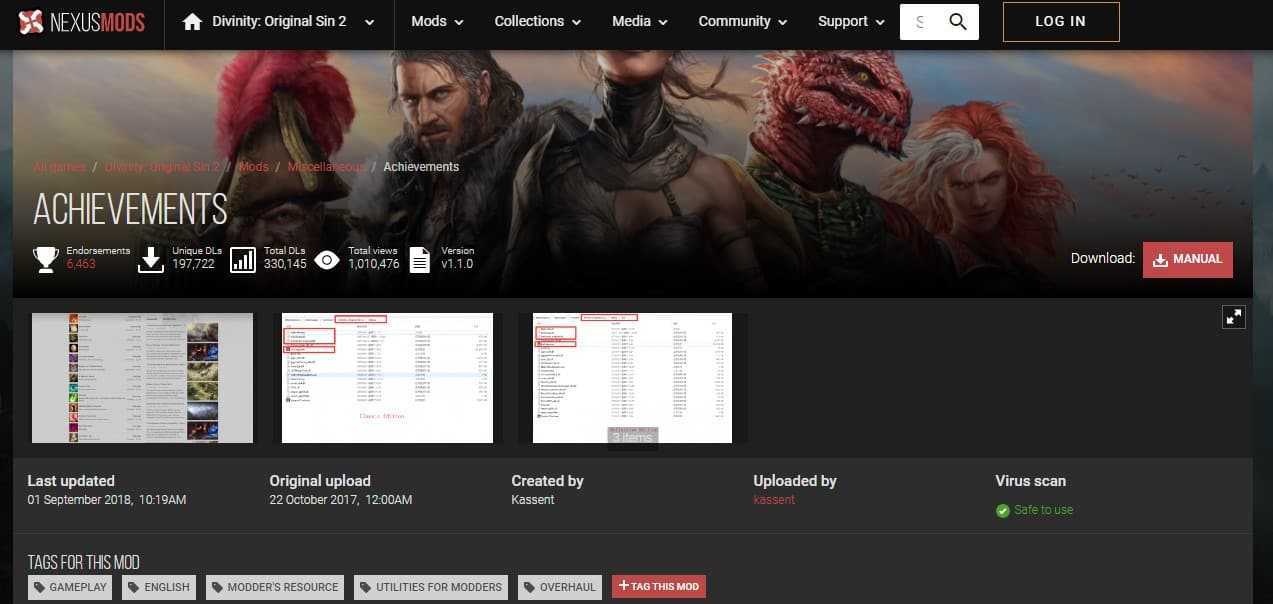
Task: Click the home icon beside the game name
Action: coord(192,22)
